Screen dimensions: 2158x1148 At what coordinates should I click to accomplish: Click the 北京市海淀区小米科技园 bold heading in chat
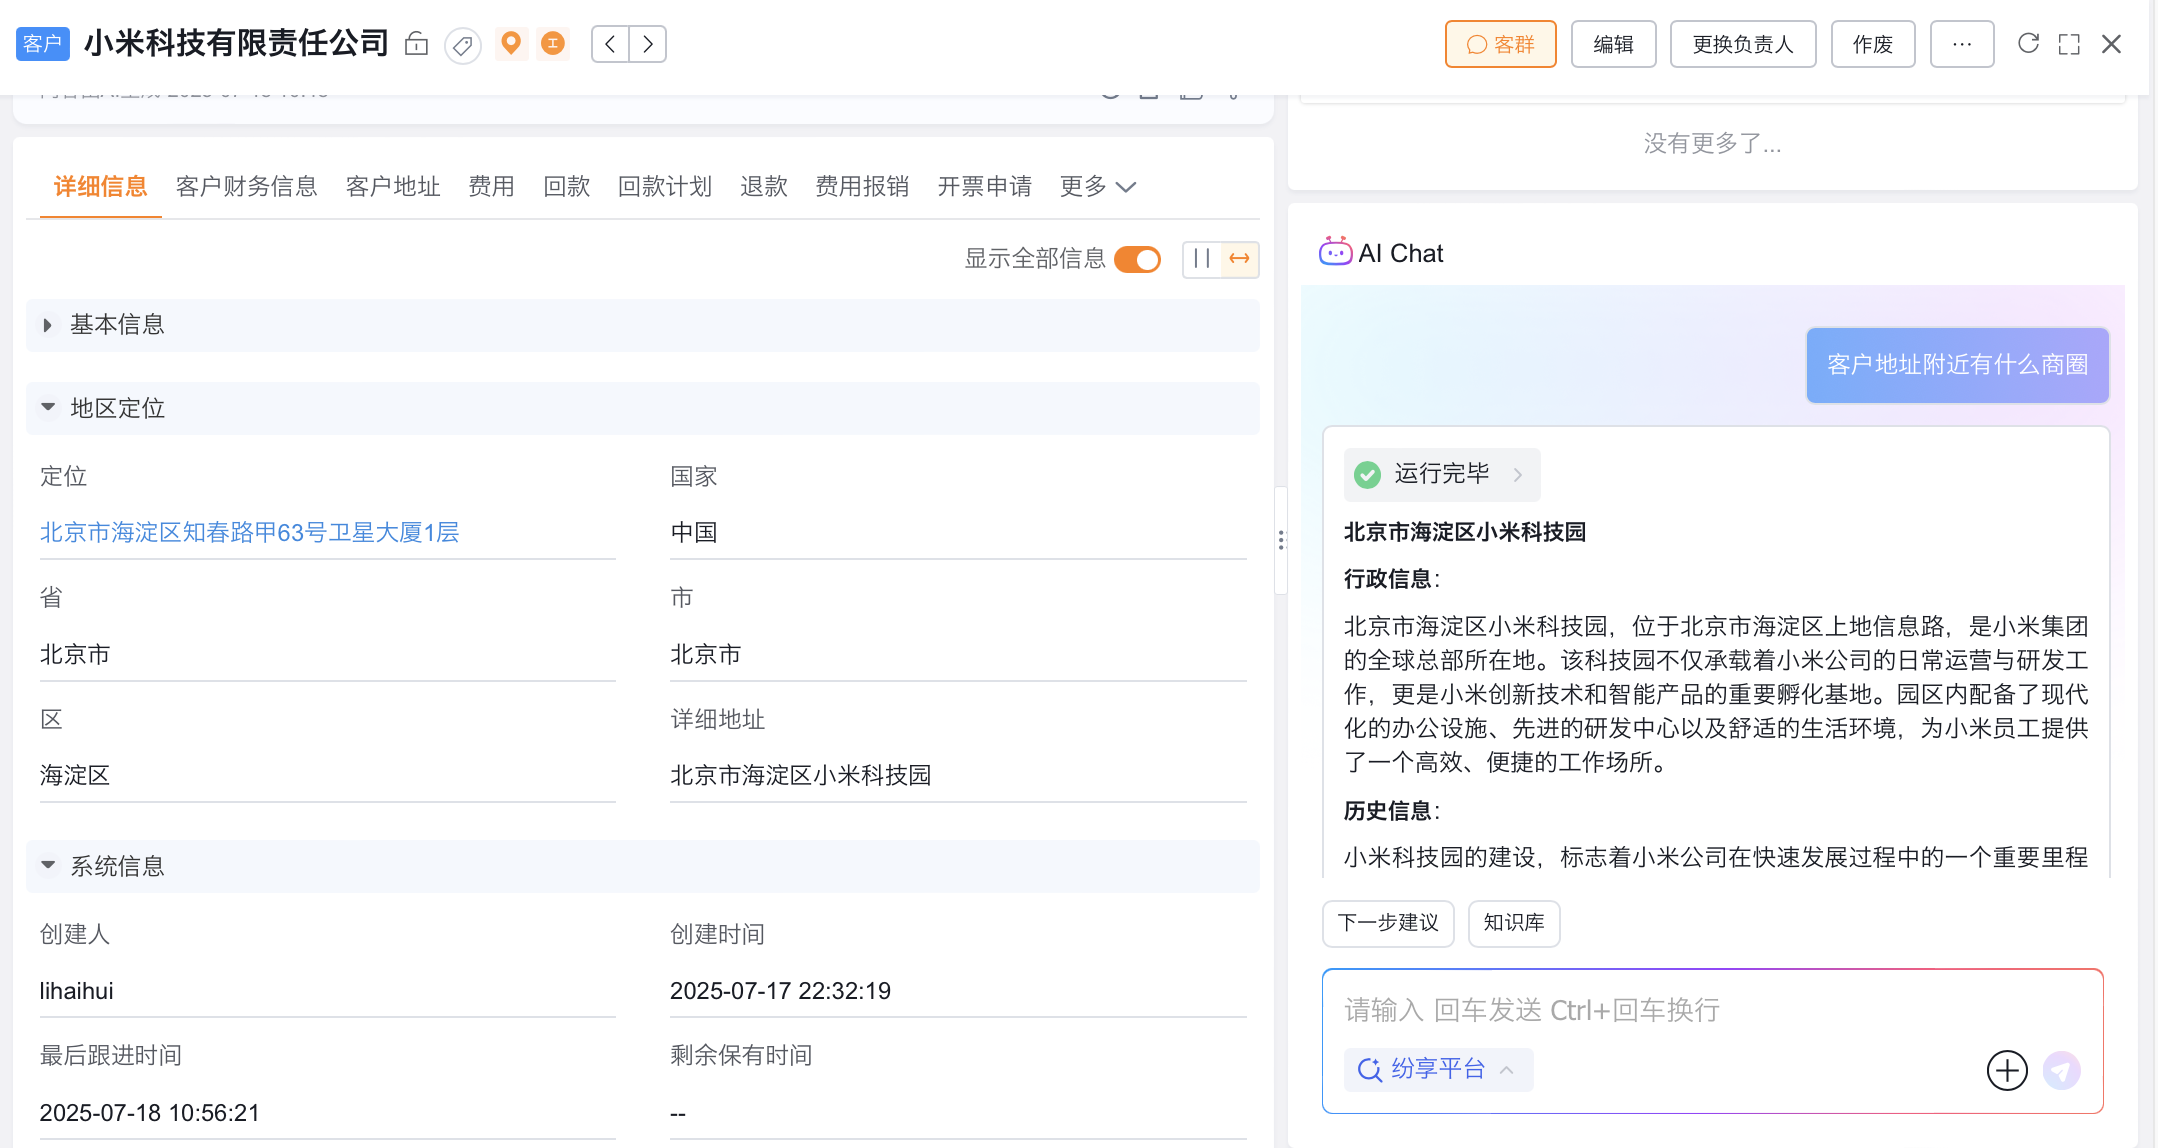click(1464, 532)
